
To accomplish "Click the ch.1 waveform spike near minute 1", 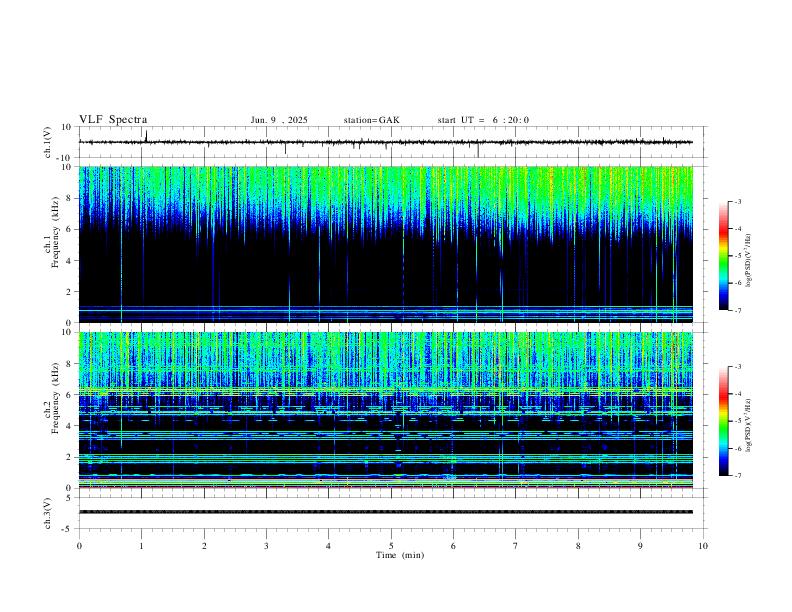I will tap(146, 136).
